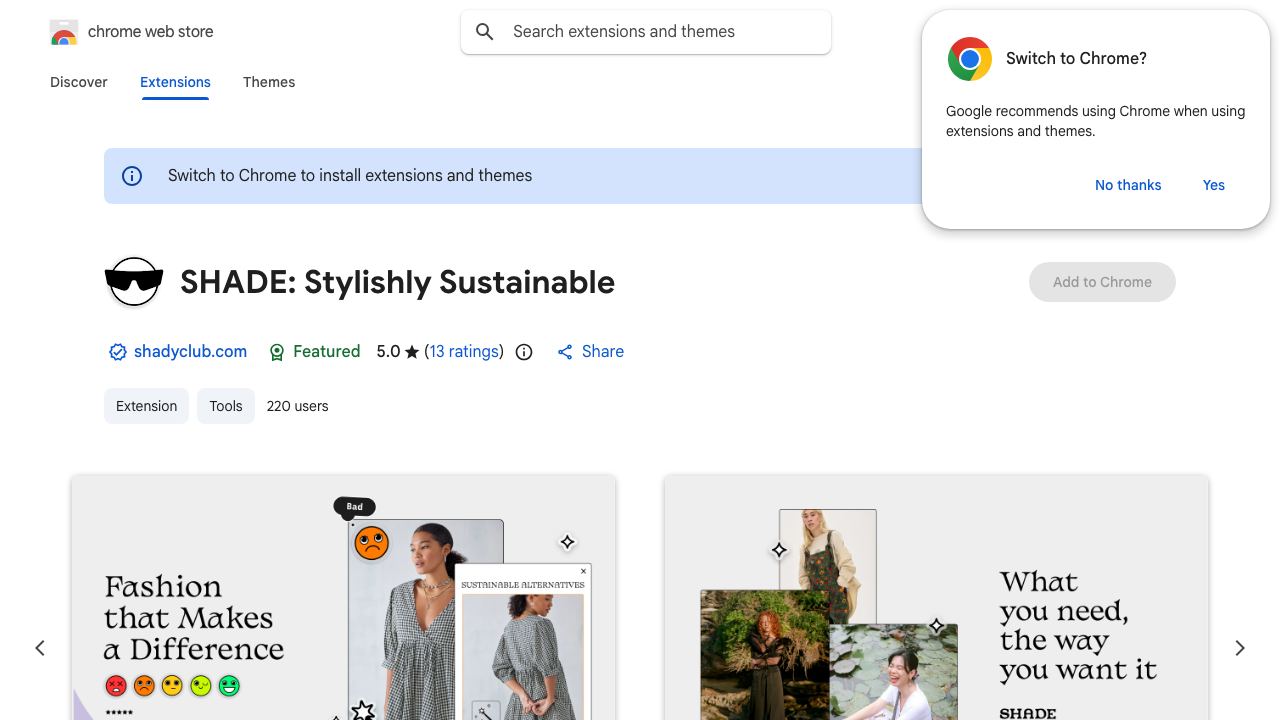Click the share icon next to Share
Viewport: 1280px width, 720px height.
pyautogui.click(x=565, y=352)
